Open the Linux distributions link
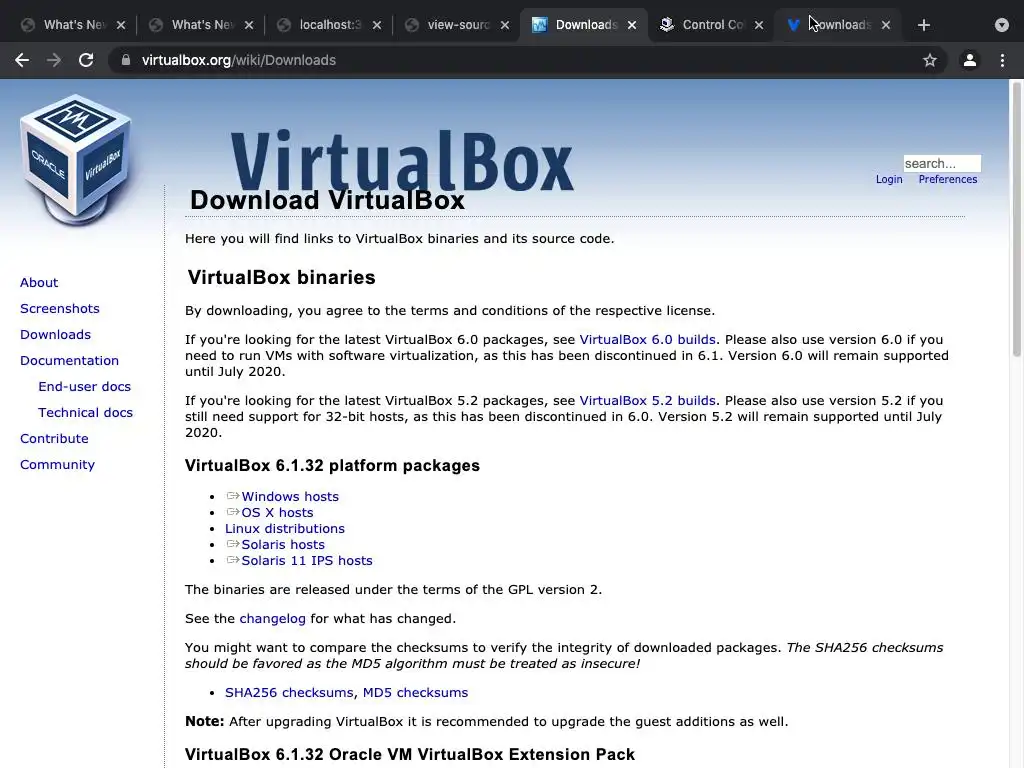This screenshot has width=1024, height=768. [x=285, y=529]
